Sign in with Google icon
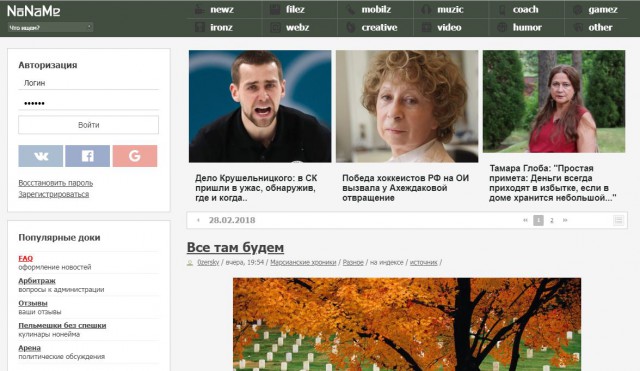The height and width of the screenshot is (371, 640). (135, 156)
